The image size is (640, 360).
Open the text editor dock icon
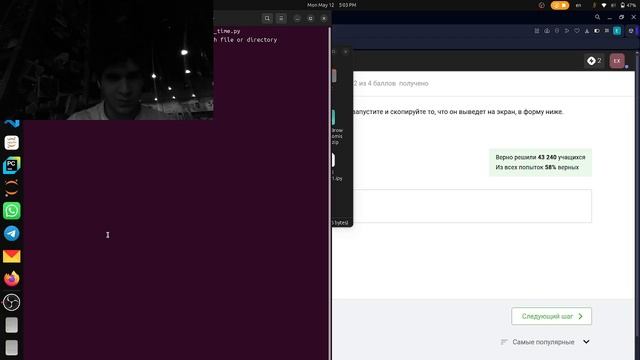click(11, 142)
